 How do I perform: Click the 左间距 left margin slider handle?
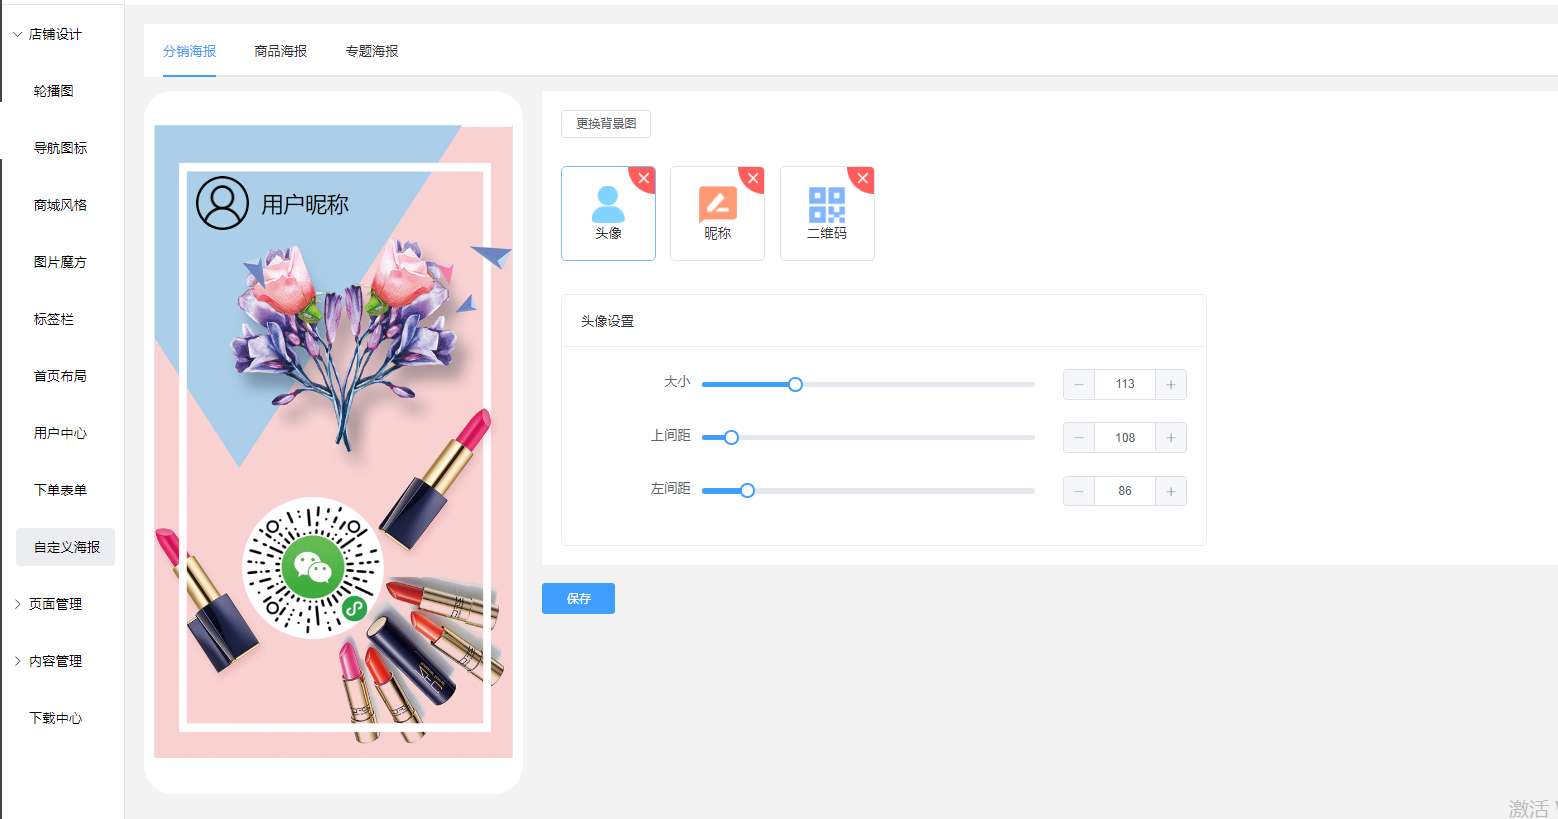click(x=747, y=490)
